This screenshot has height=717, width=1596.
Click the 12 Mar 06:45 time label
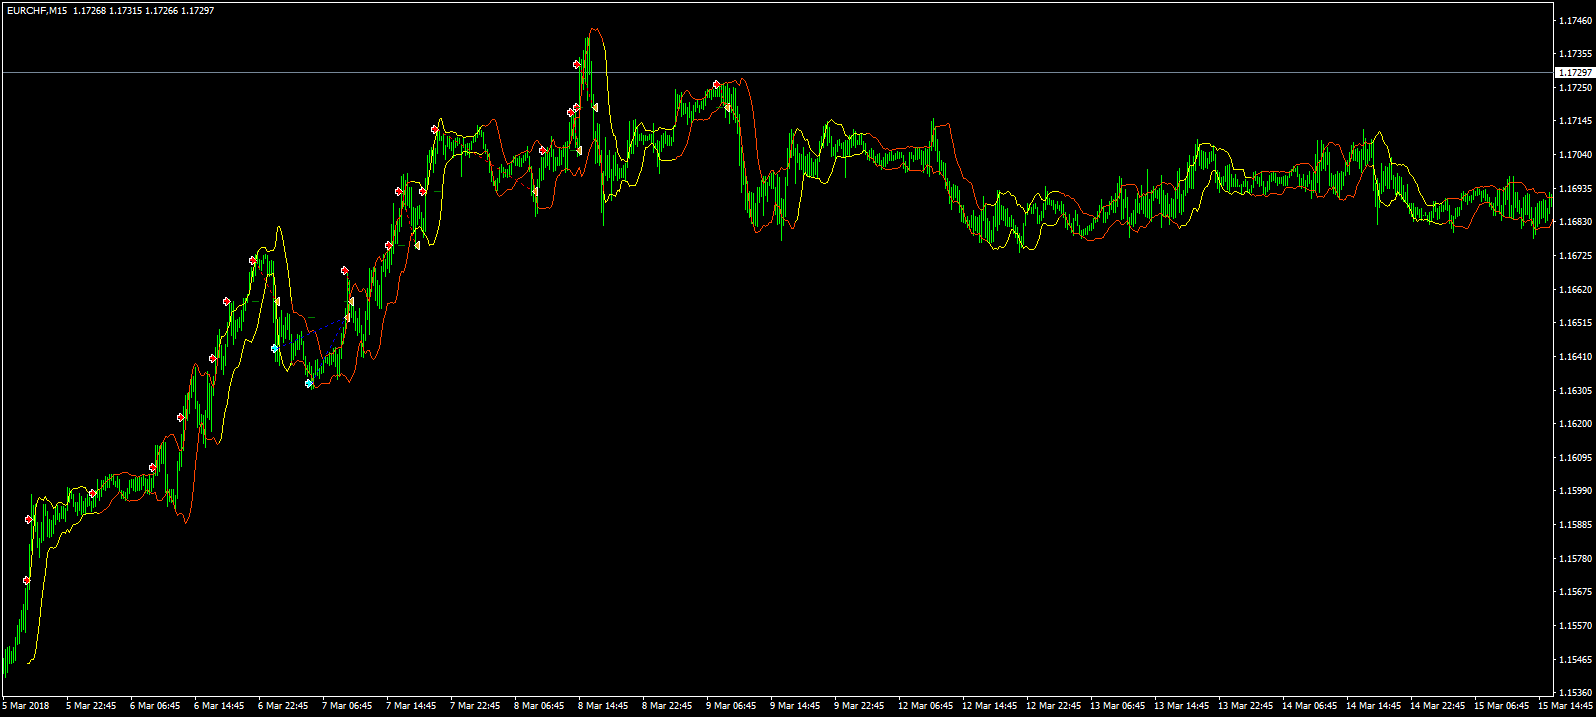point(925,706)
